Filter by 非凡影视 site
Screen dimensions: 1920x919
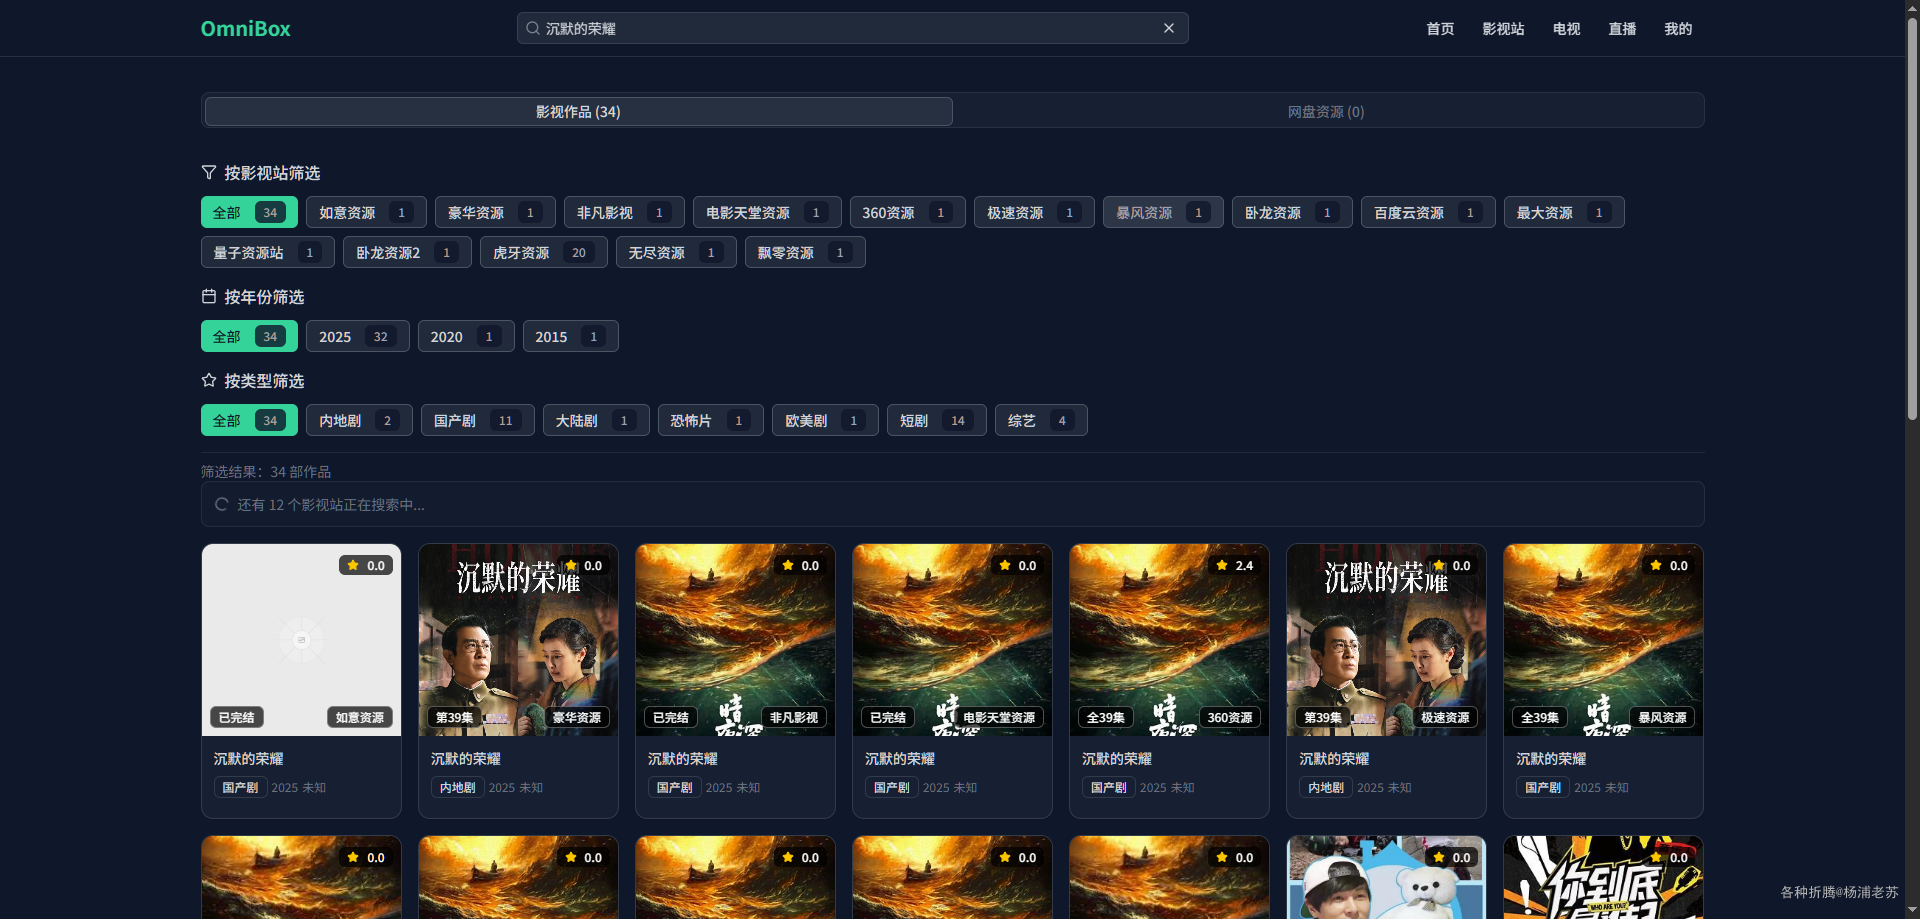point(624,212)
